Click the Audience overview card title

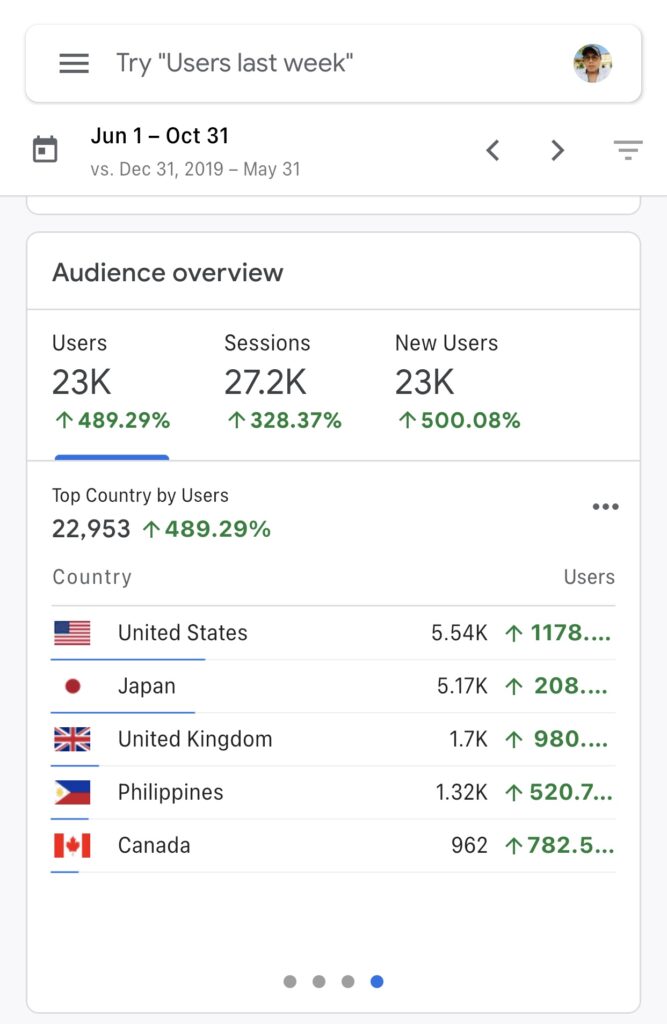point(168,272)
